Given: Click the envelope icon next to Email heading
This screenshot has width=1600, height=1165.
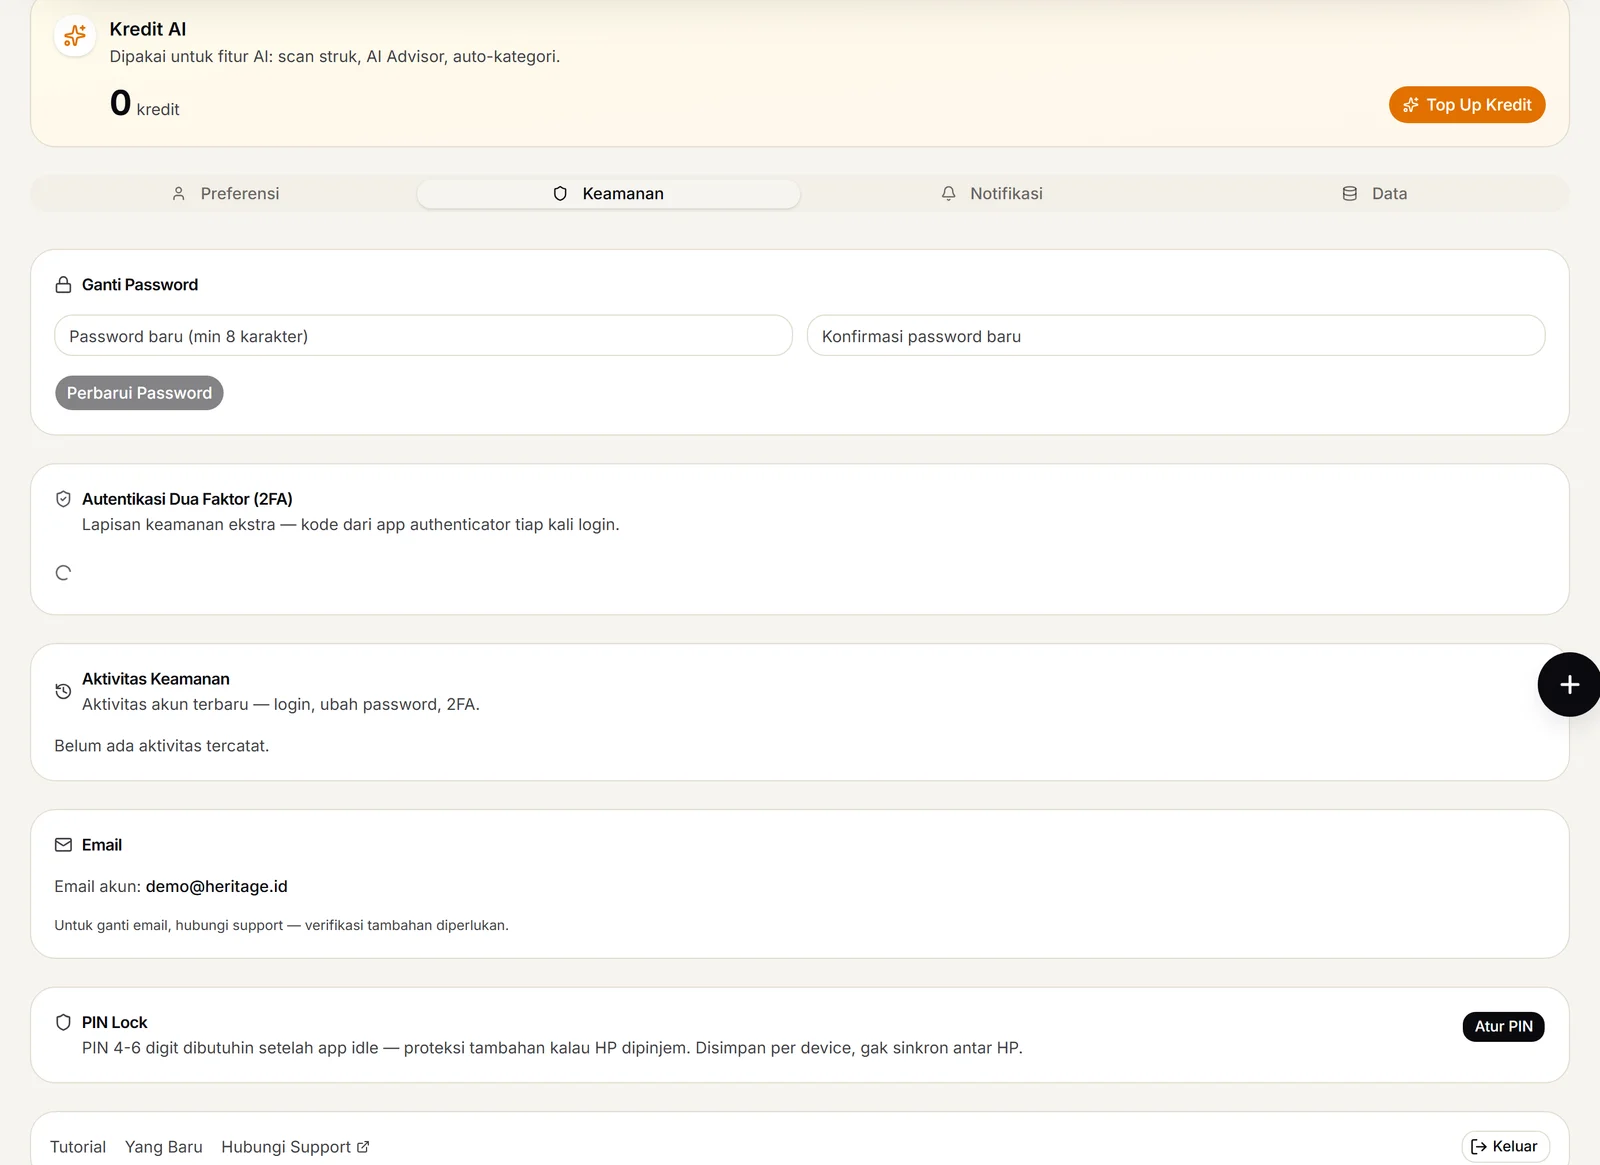Looking at the screenshot, I should [x=63, y=845].
